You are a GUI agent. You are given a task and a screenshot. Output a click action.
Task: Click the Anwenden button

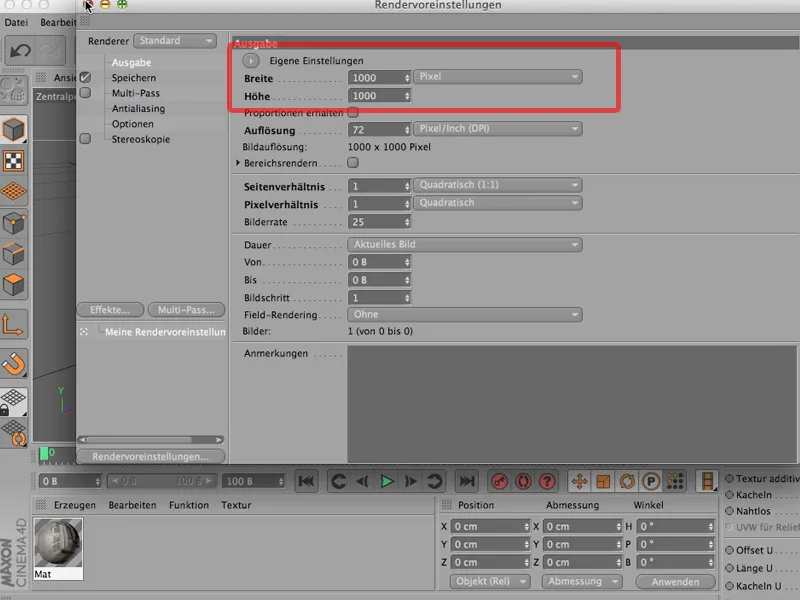pos(675,582)
